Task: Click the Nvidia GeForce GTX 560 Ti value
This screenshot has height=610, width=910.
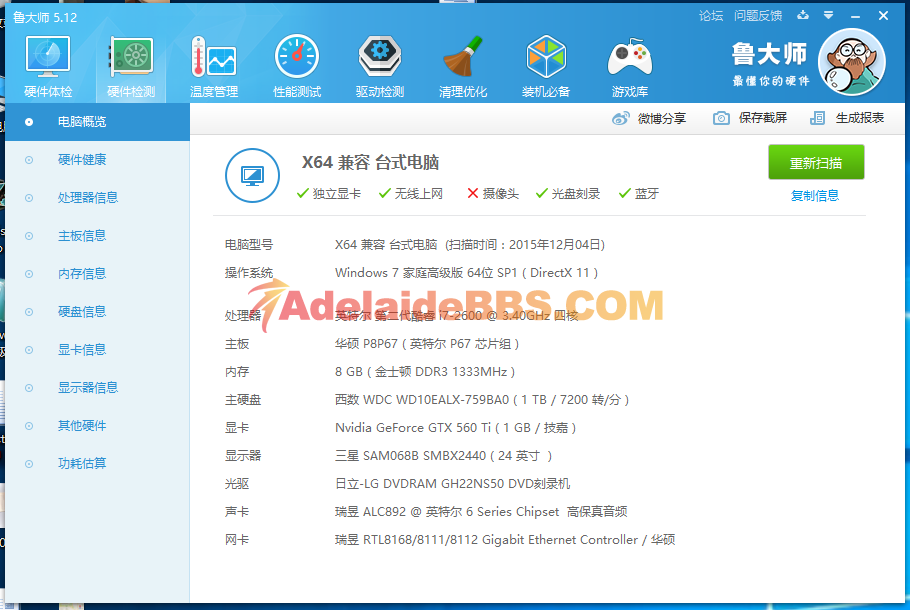Action: 456,428
